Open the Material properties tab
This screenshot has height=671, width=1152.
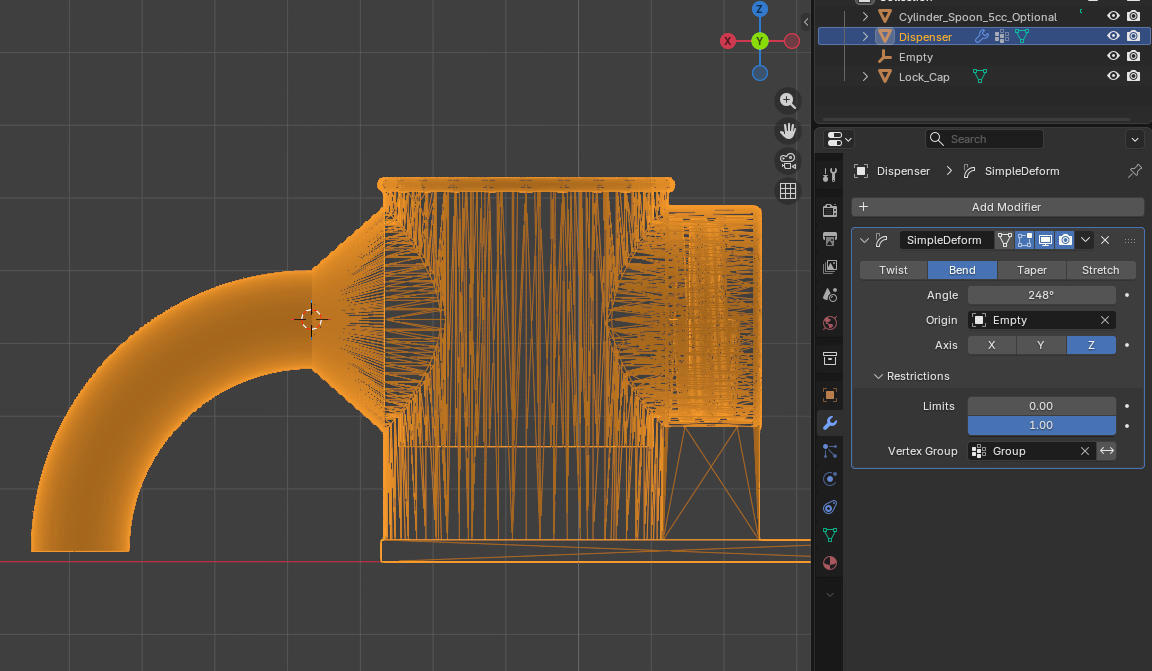pos(829,563)
